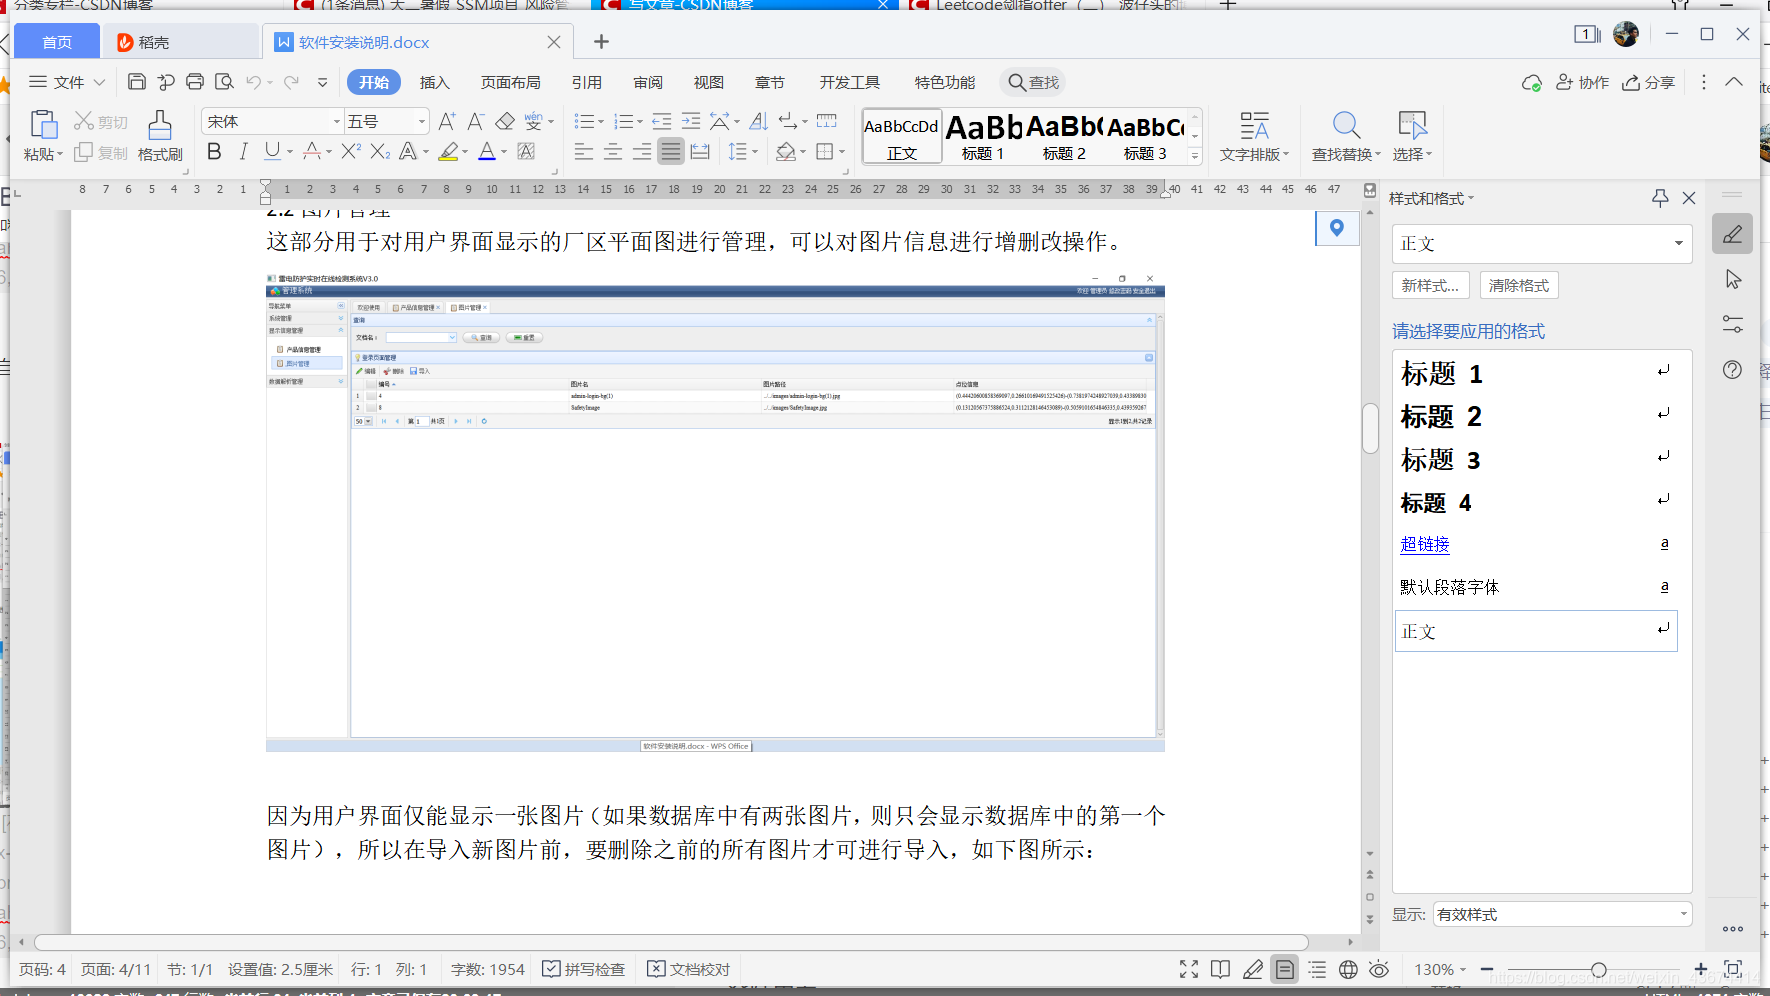1770x996 pixels.
Task: Click Decrease Indent icon
Action: [662, 121]
